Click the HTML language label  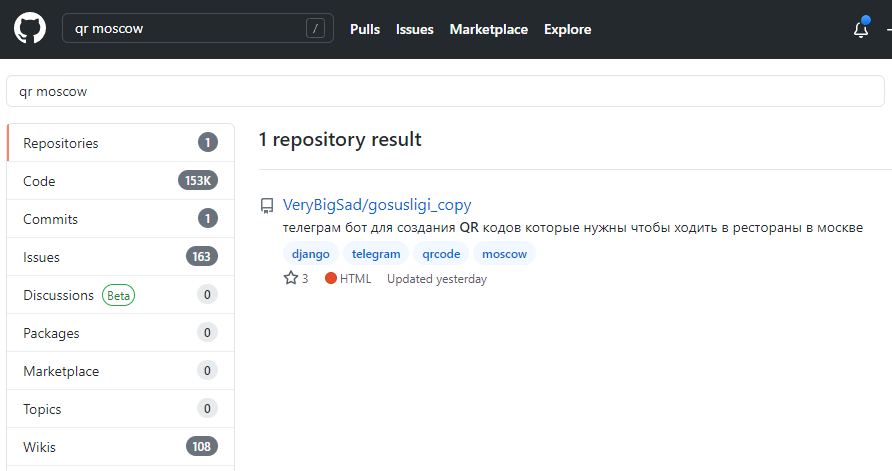(356, 279)
